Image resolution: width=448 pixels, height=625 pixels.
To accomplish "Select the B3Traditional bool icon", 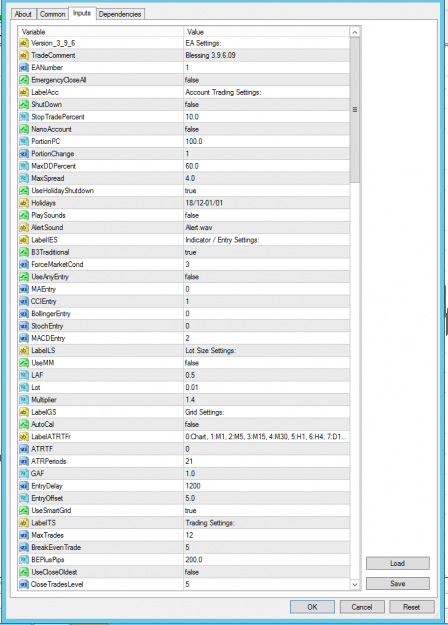I will point(24,252).
